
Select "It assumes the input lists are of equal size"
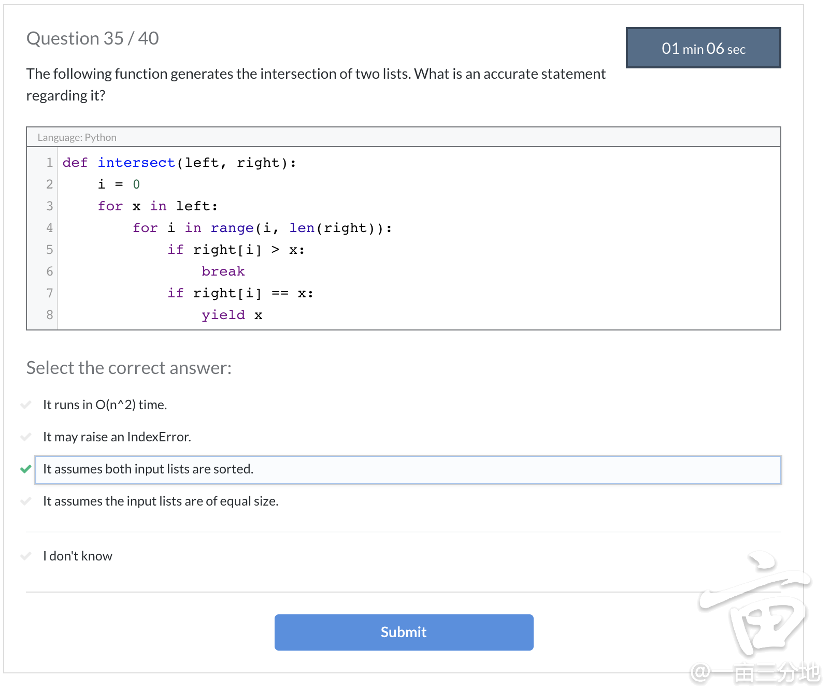coord(161,501)
